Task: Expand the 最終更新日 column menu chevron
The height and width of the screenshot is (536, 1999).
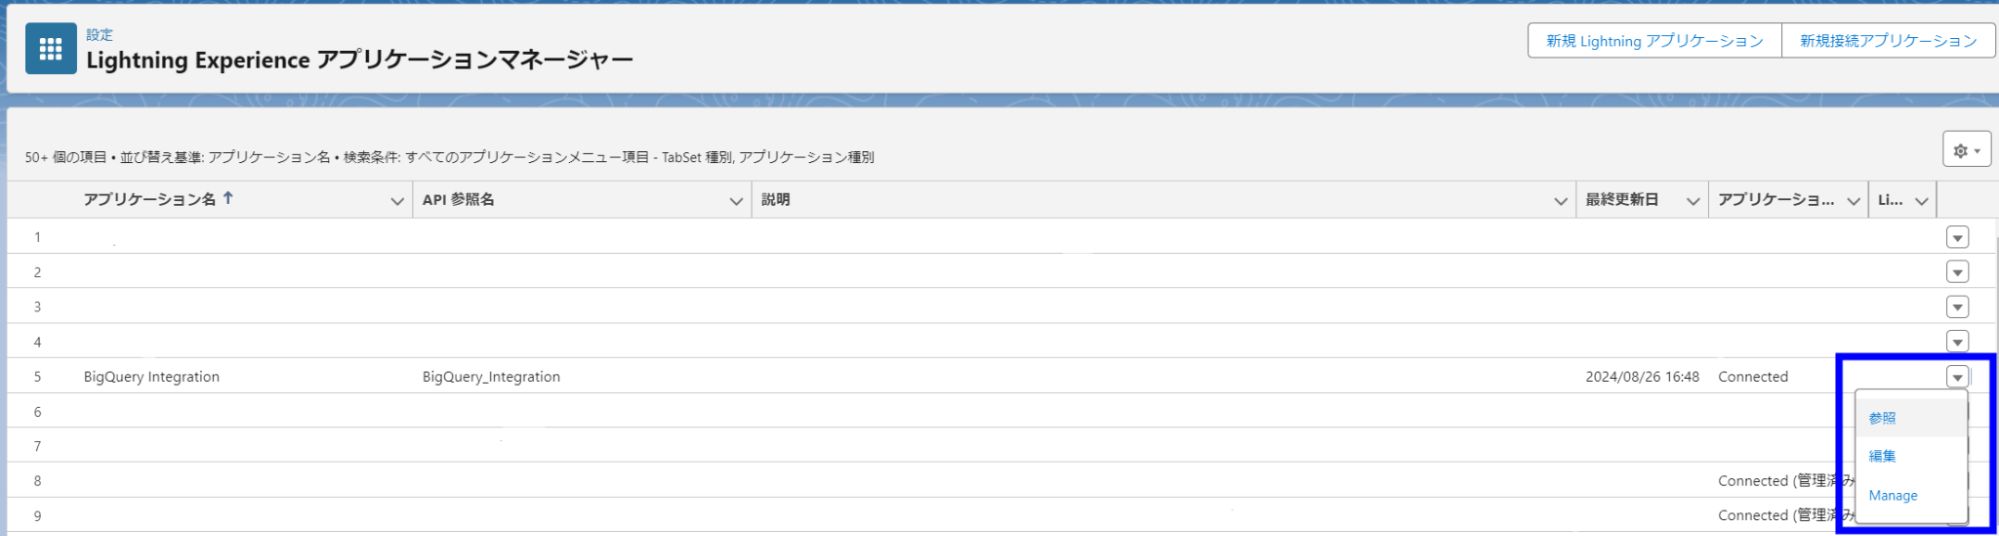Action: coord(1693,201)
